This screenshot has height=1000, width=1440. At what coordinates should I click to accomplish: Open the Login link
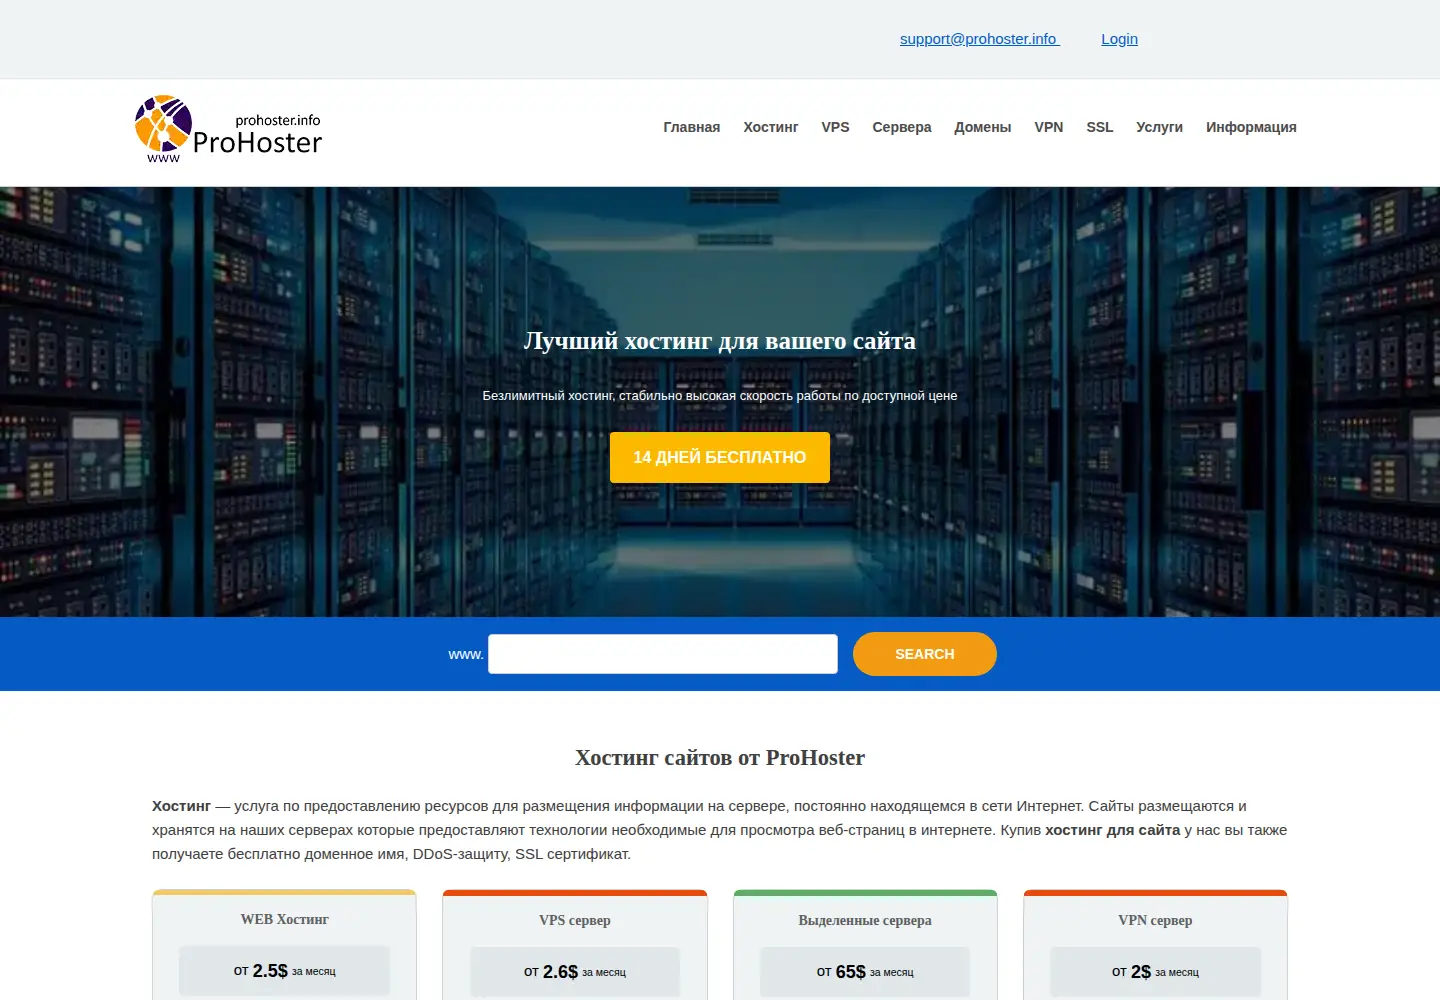(x=1119, y=39)
